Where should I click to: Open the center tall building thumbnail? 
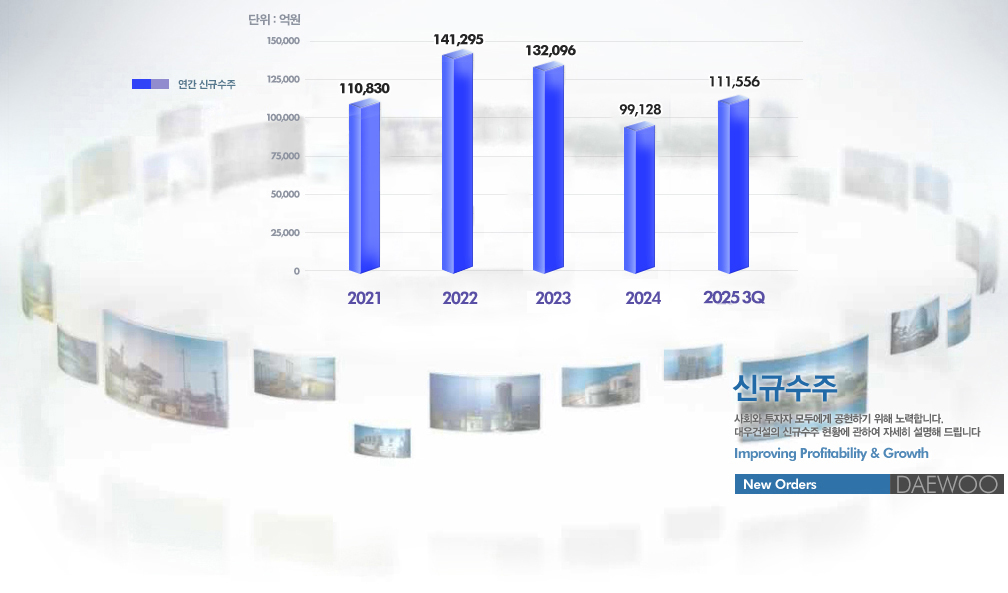click(485, 401)
